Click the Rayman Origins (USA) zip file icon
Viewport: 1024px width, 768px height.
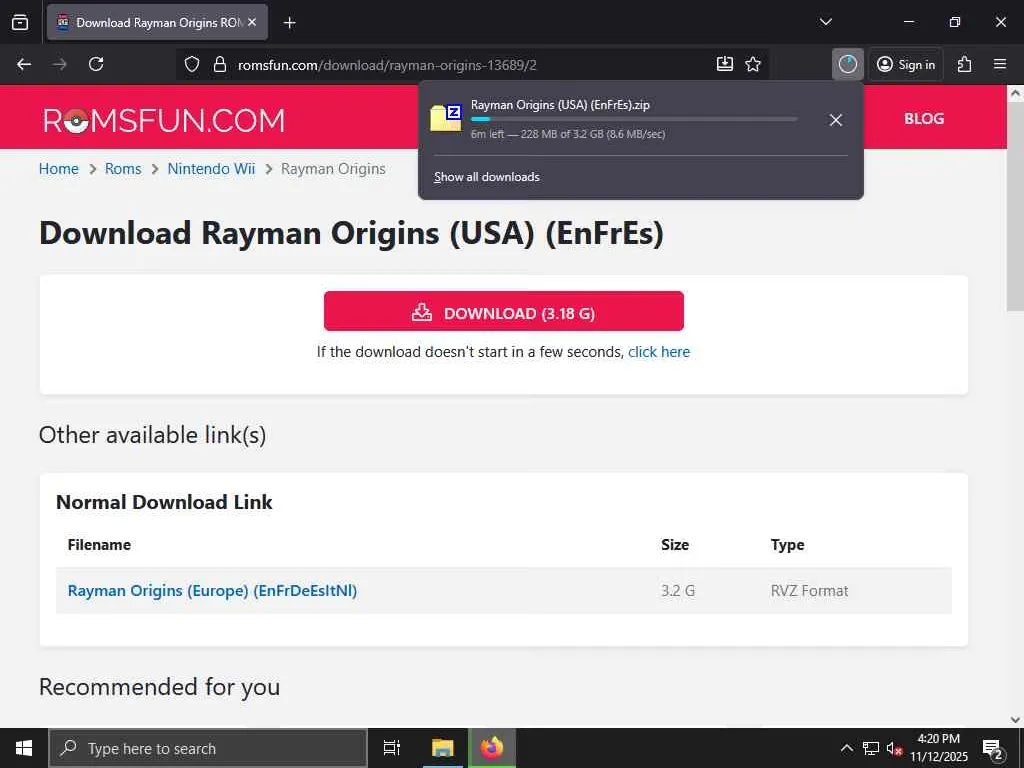[447, 118]
